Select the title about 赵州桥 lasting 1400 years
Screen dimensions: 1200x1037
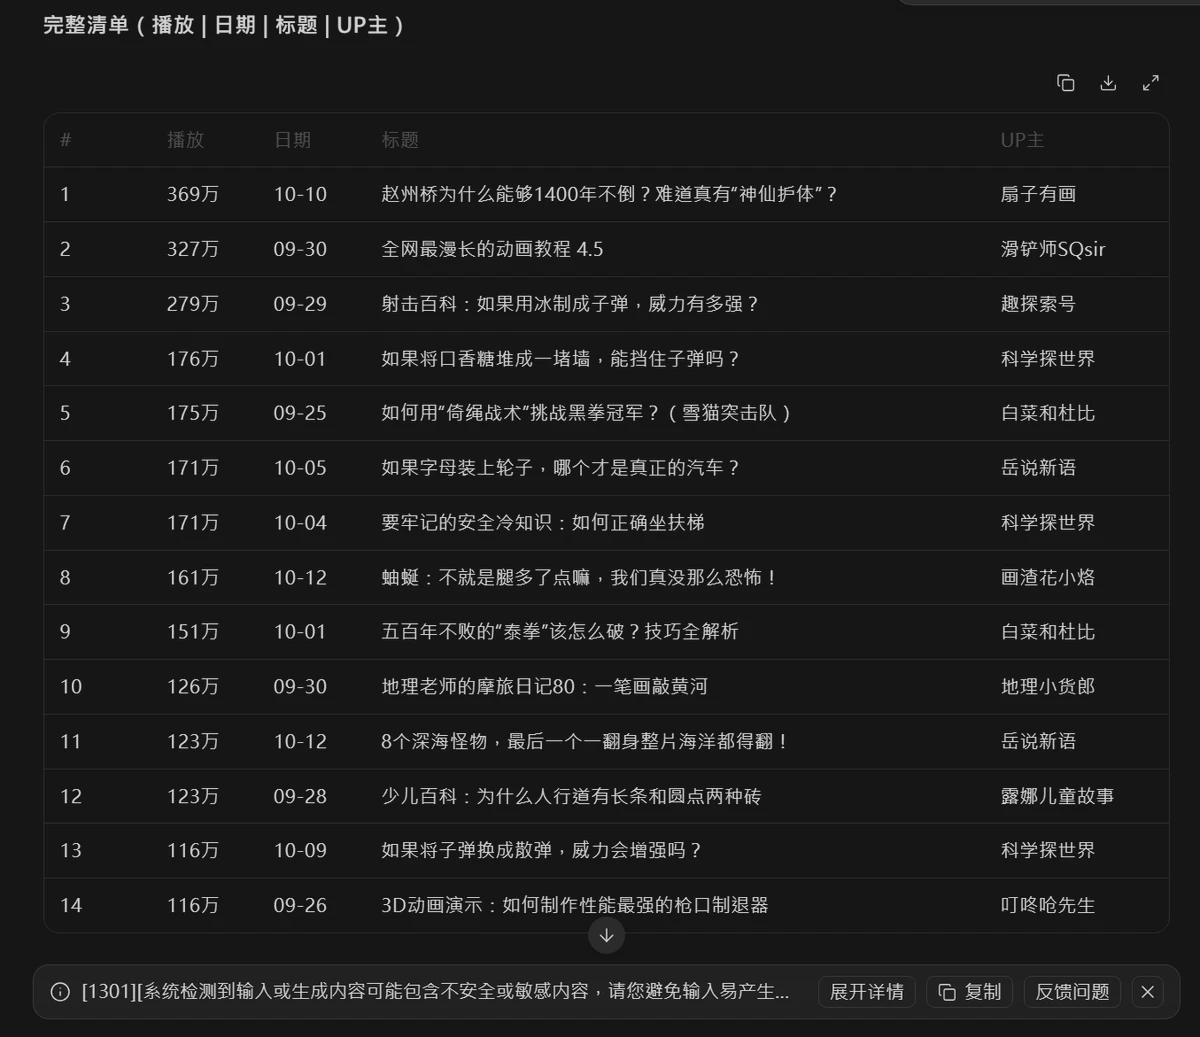coord(609,194)
